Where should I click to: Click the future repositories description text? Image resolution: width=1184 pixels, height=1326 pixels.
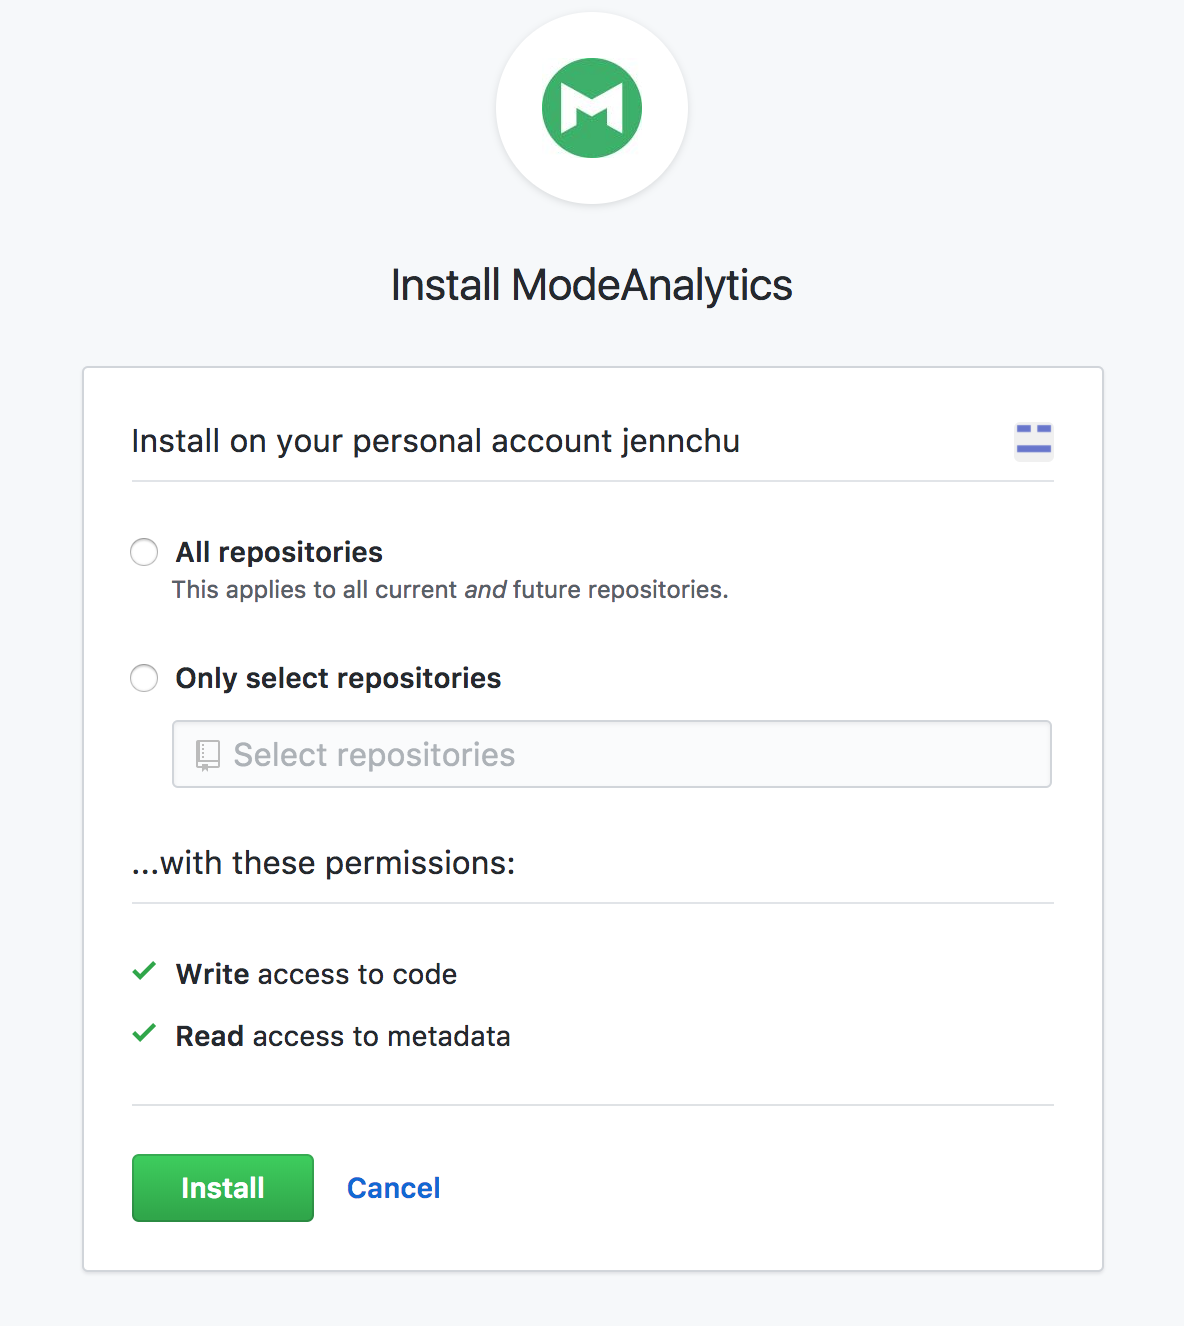[x=620, y=590]
